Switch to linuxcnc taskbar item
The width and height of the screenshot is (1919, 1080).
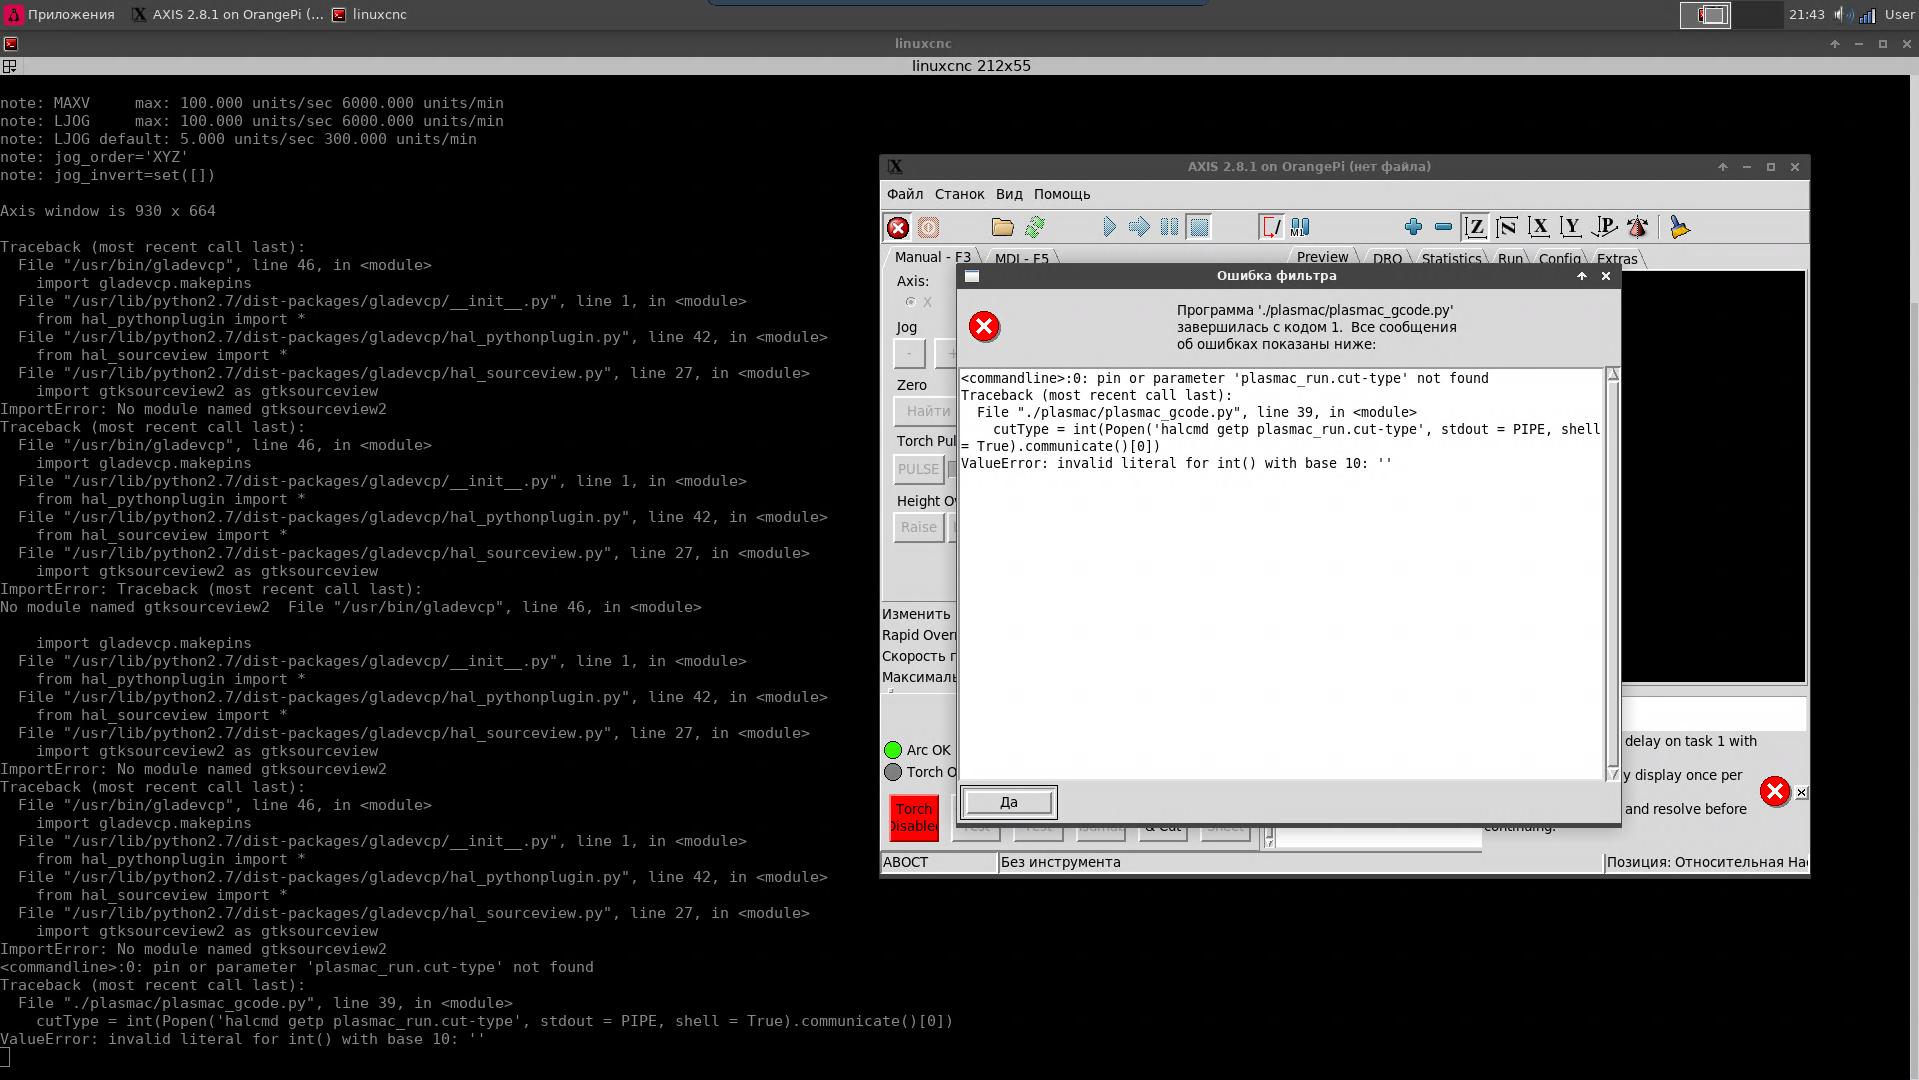pyautogui.click(x=369, y=14)
